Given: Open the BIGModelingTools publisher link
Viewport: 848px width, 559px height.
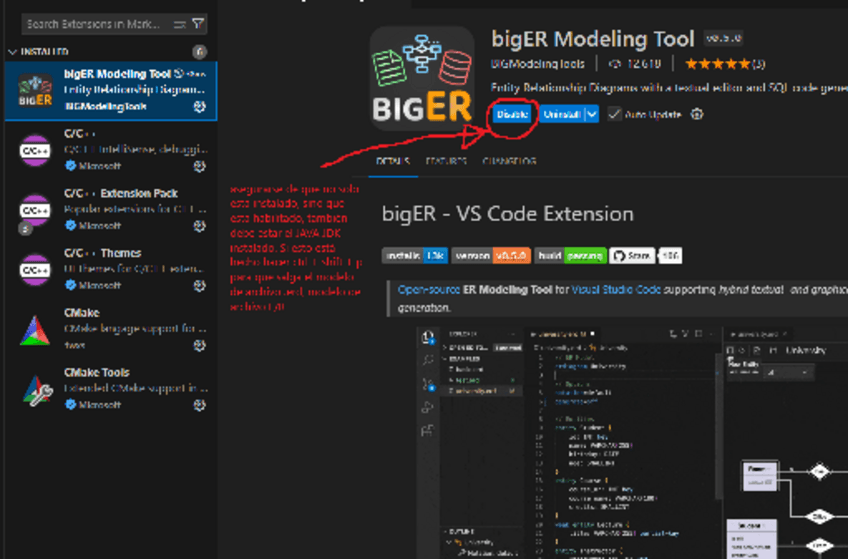Looking at the screenshot, I should coord(537,64).
